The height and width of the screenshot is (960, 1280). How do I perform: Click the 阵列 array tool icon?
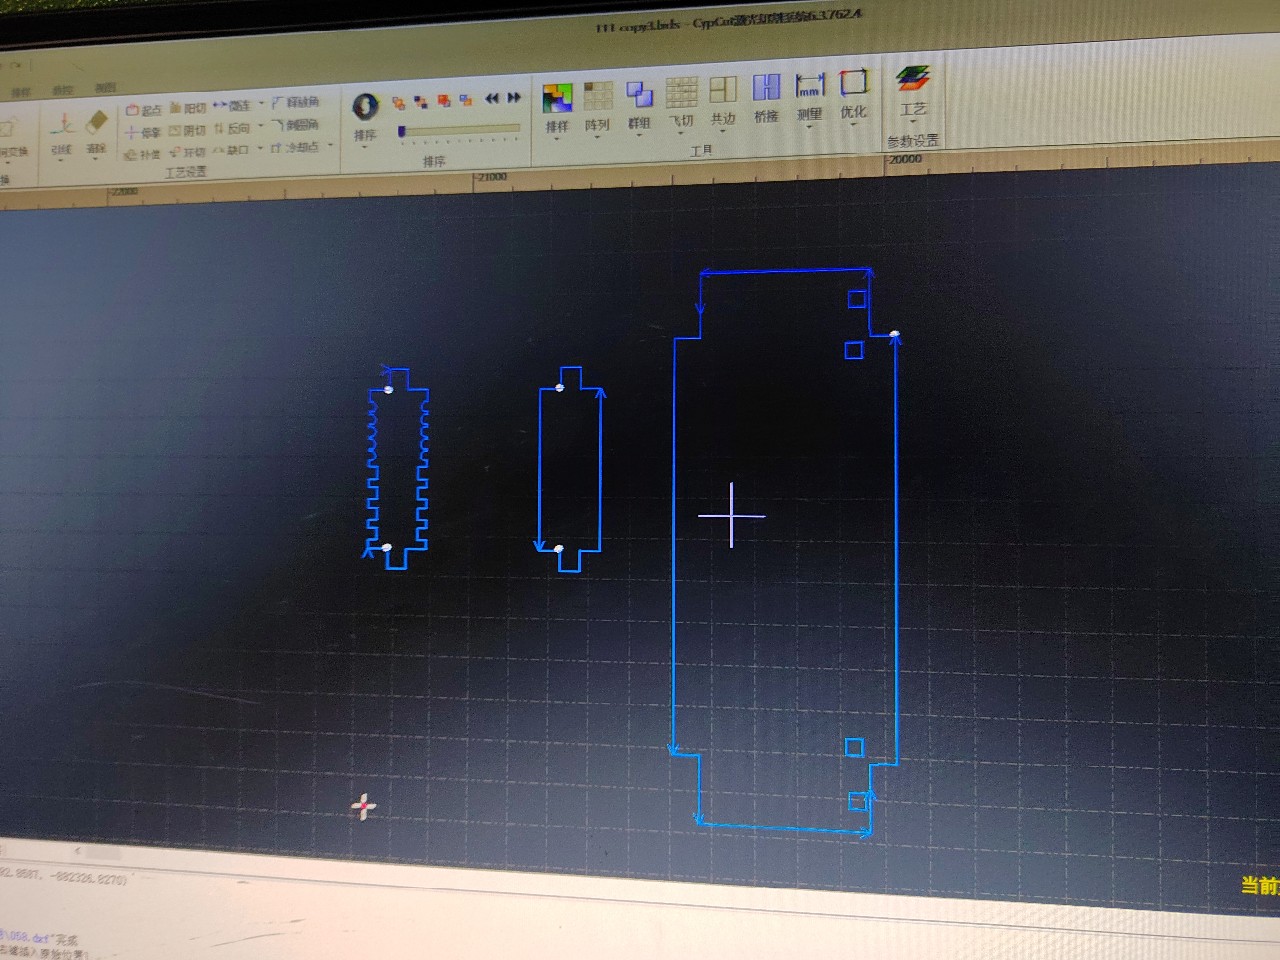(x=598, y=98)
